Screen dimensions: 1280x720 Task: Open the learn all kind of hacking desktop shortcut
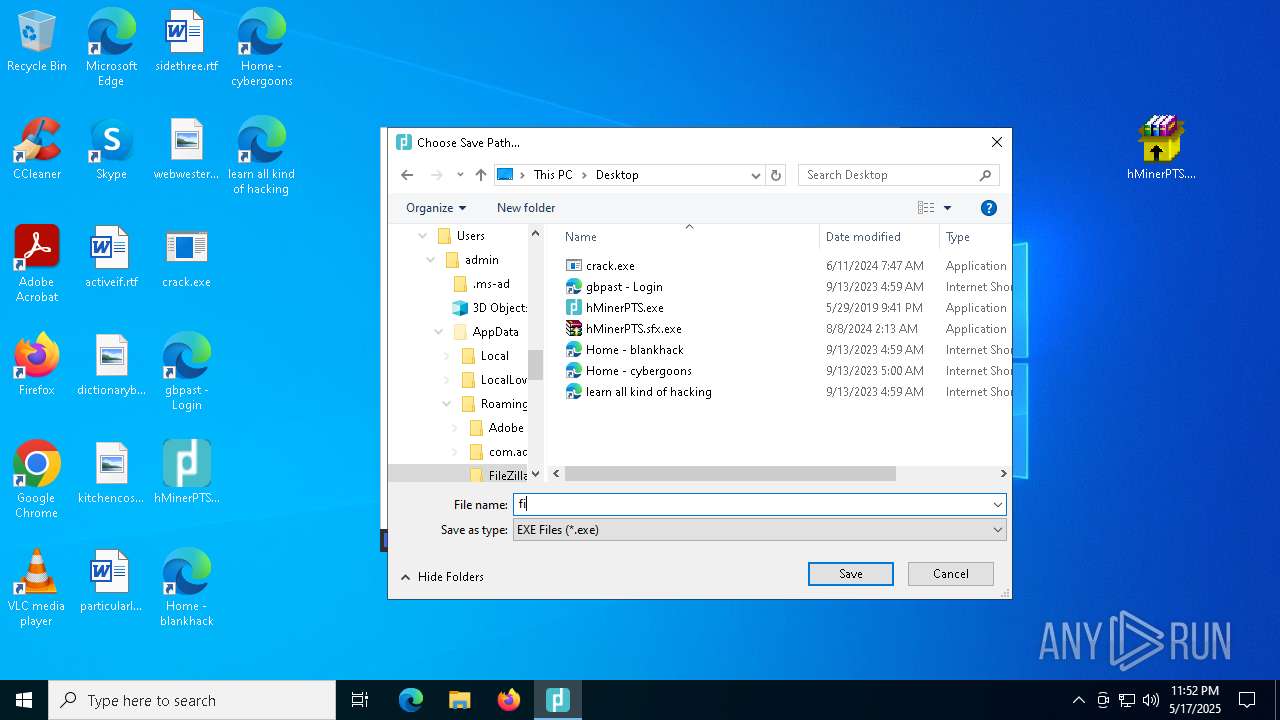(x=261, y=156)
